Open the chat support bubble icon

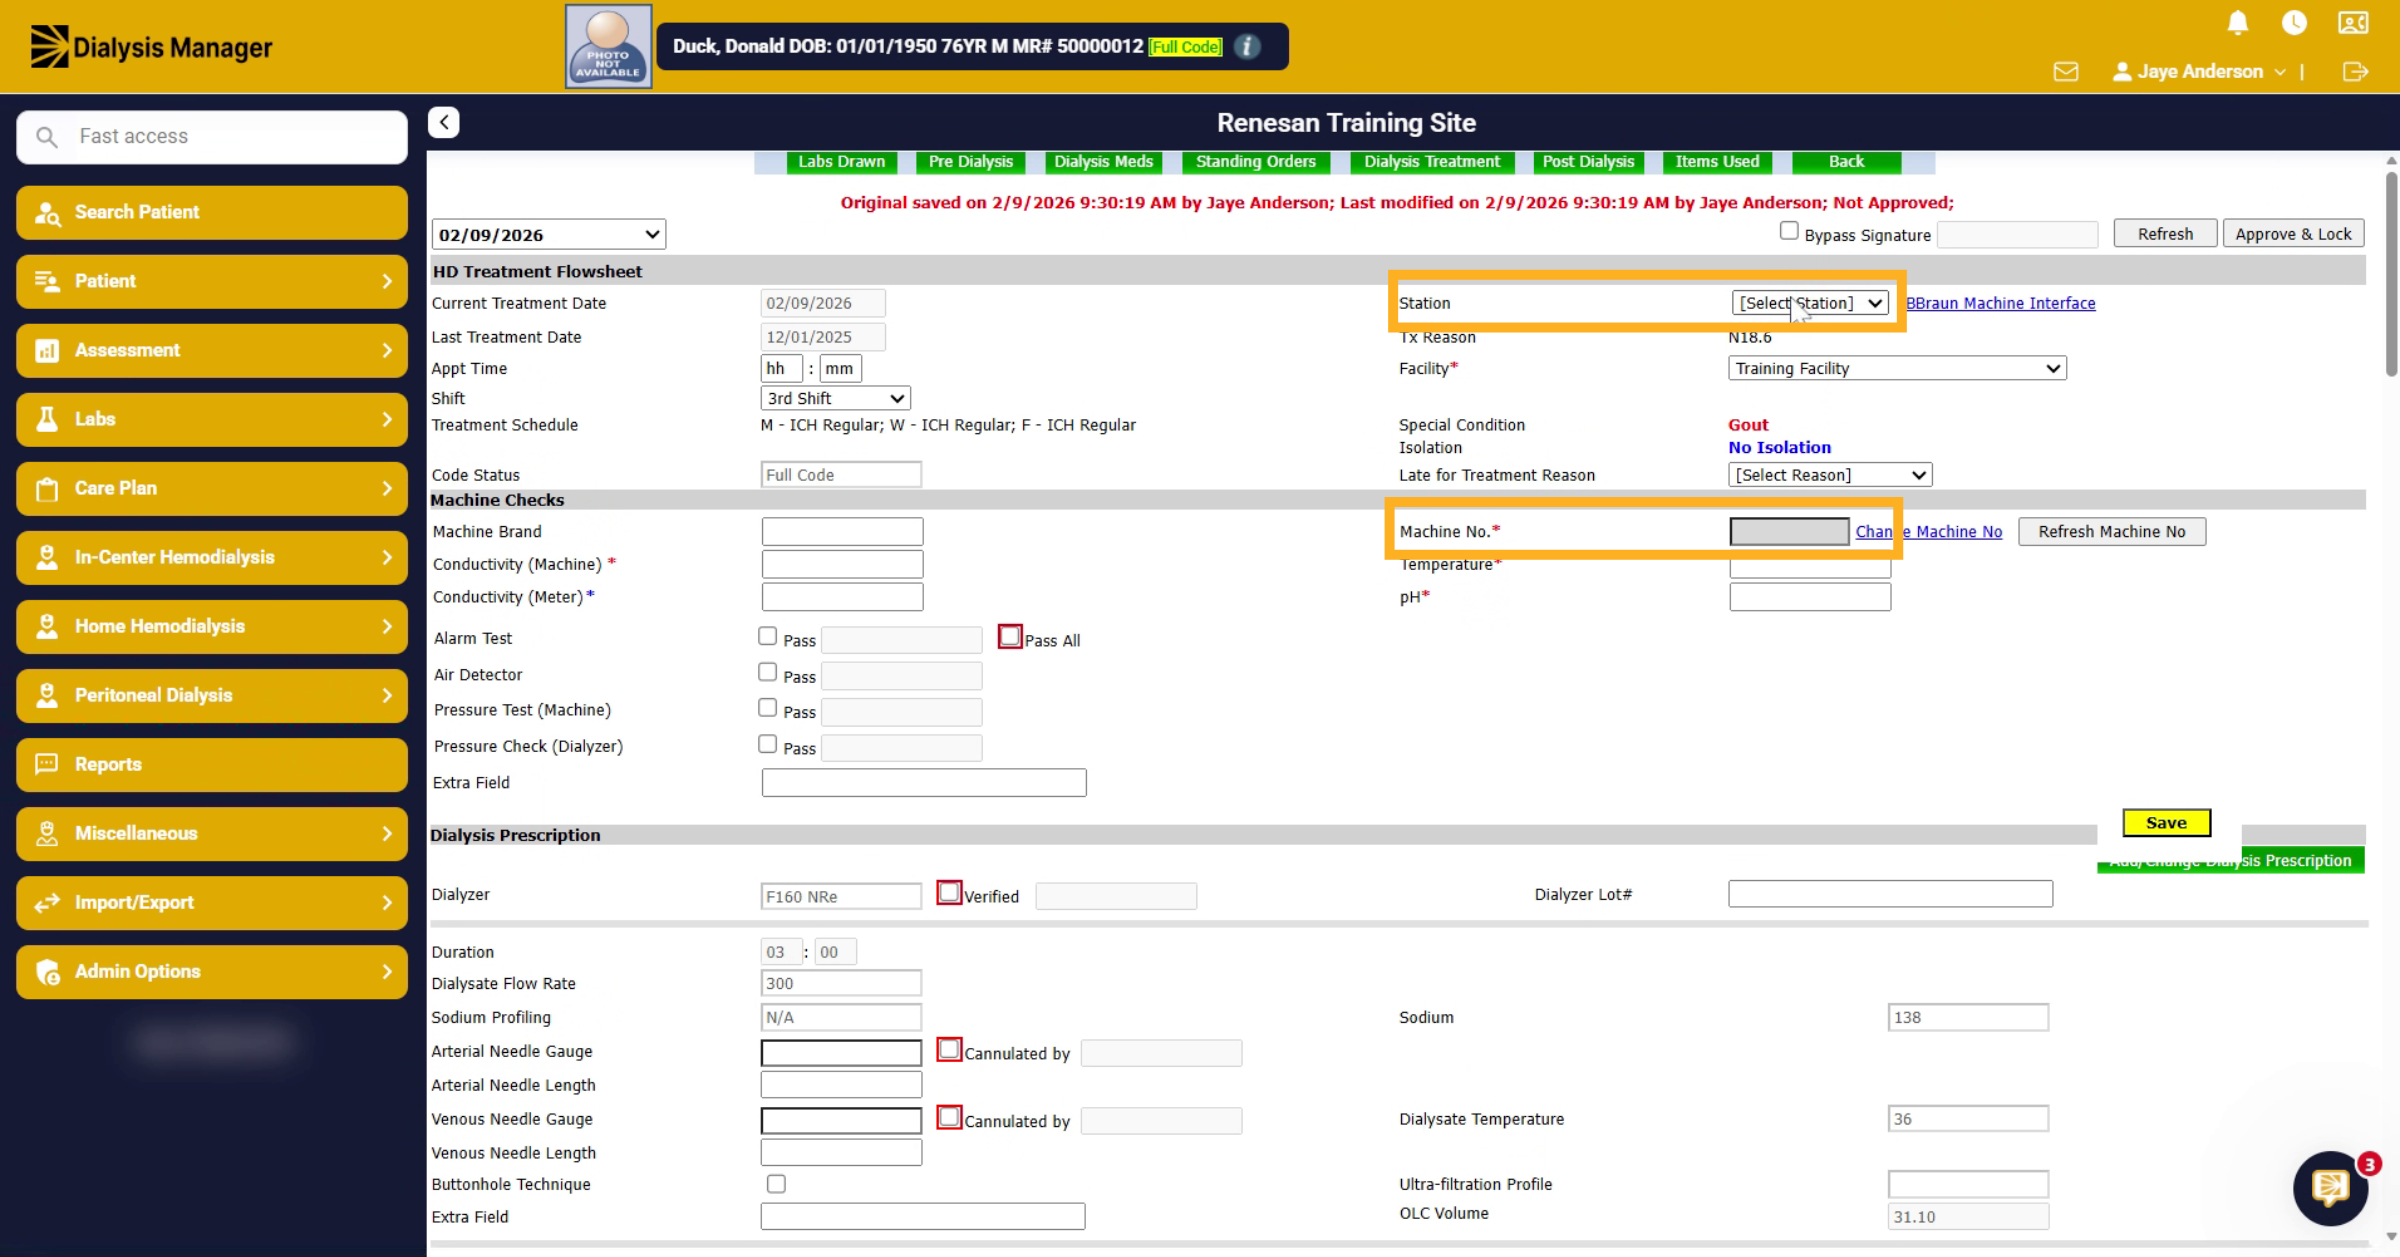(2330, 1188)
